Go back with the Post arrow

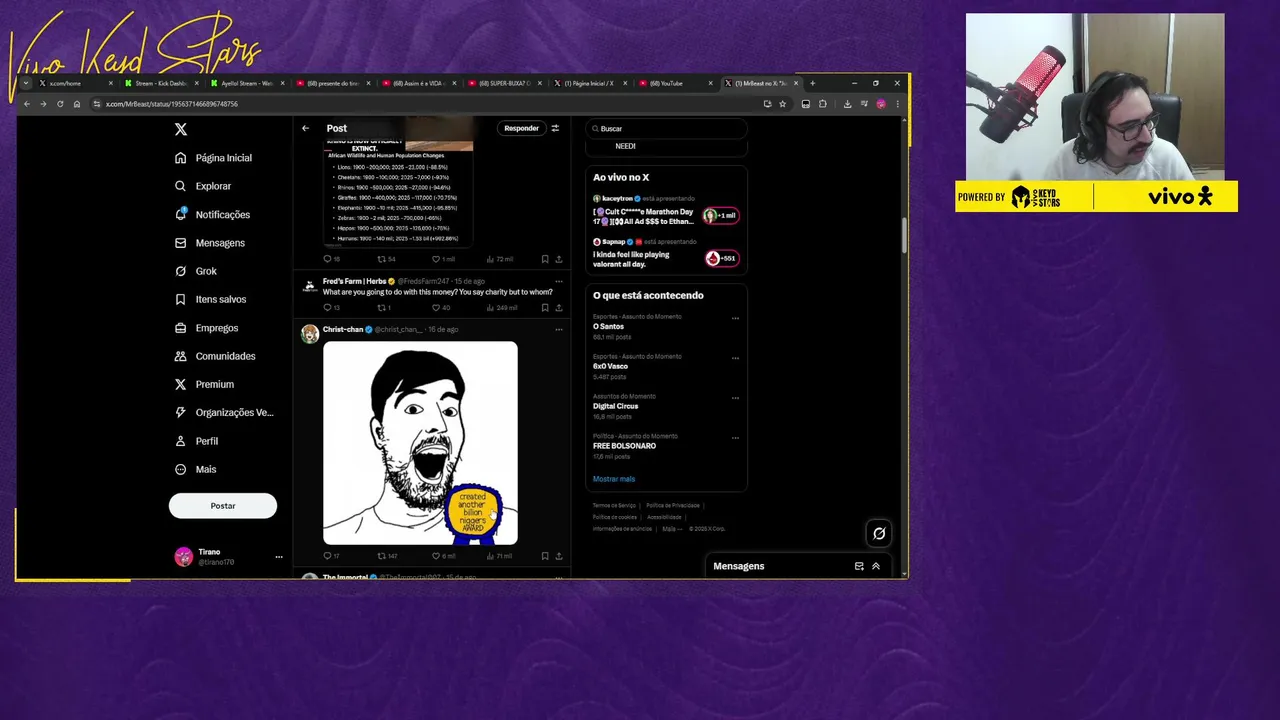(306, 128)
